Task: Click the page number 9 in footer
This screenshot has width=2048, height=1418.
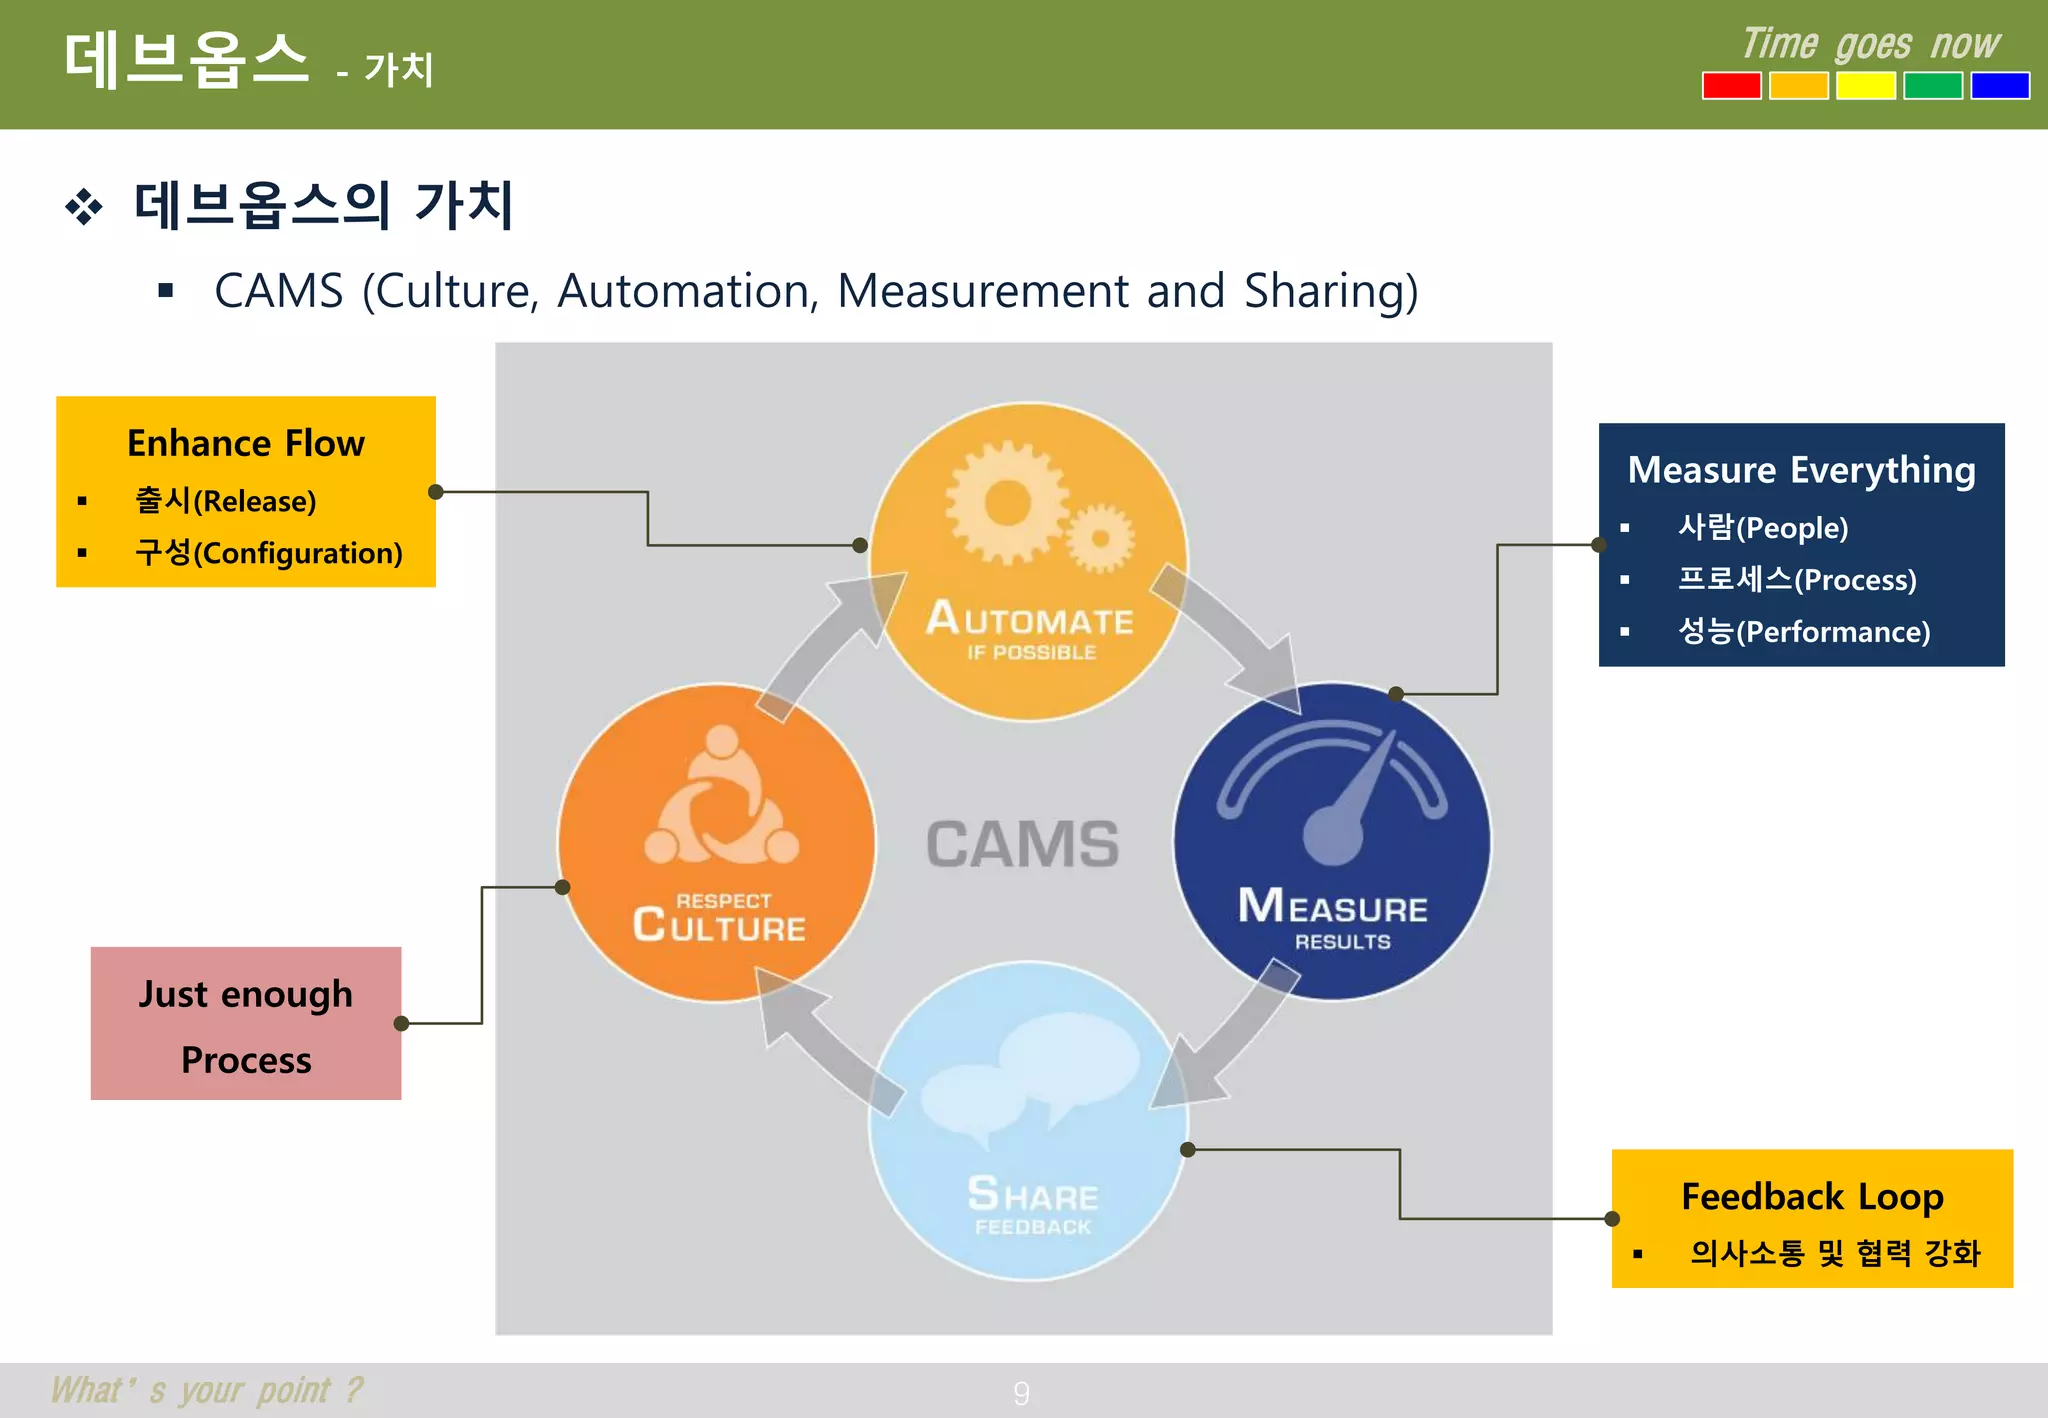Action: [x=1021, y=1393]
